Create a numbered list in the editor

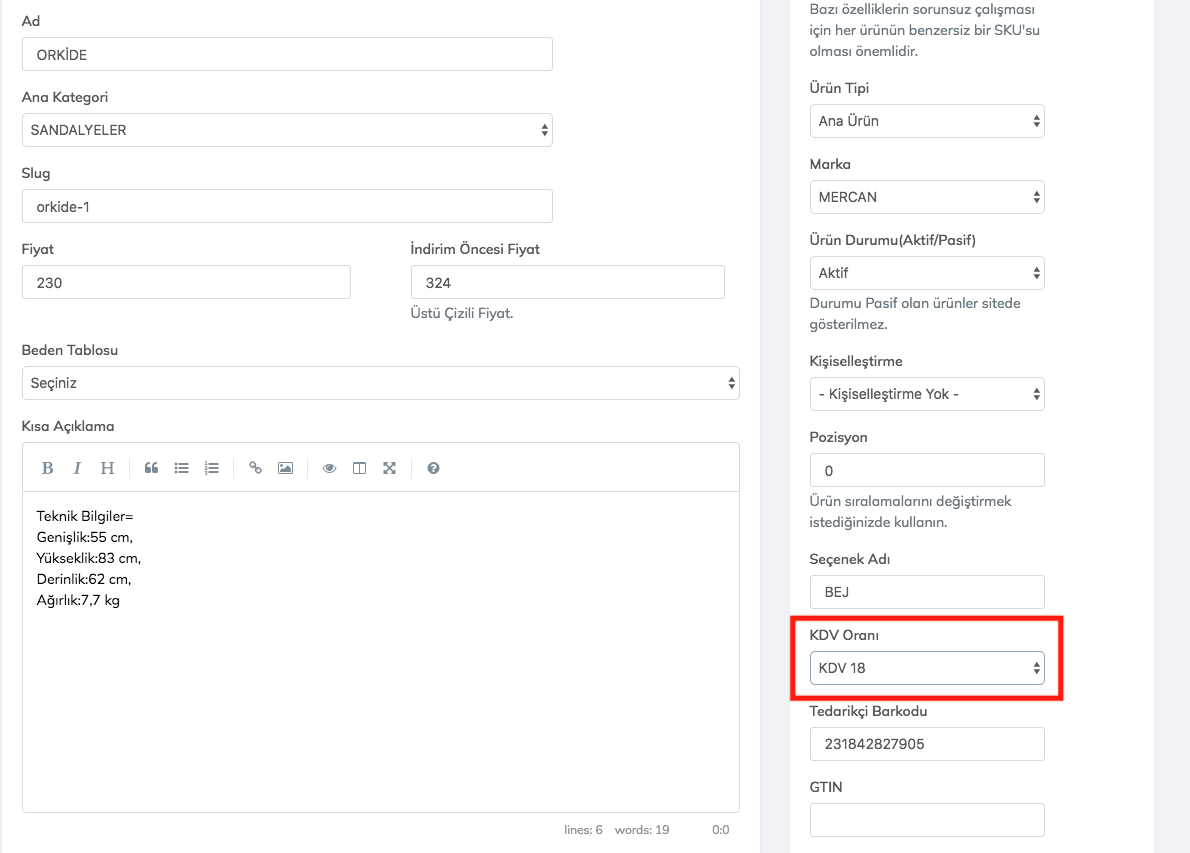(x=211, y=468)
